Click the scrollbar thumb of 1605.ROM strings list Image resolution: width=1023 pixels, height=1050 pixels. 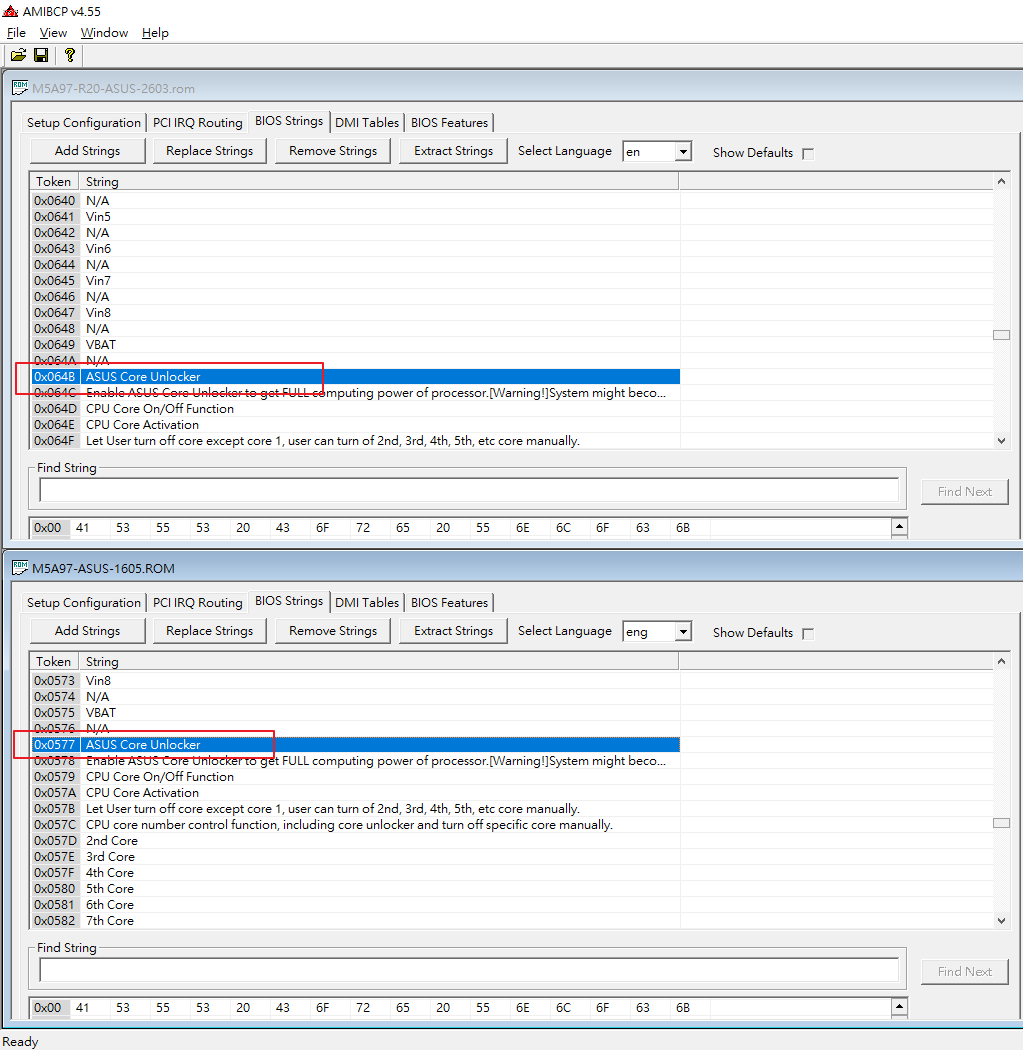point(1002,823)
